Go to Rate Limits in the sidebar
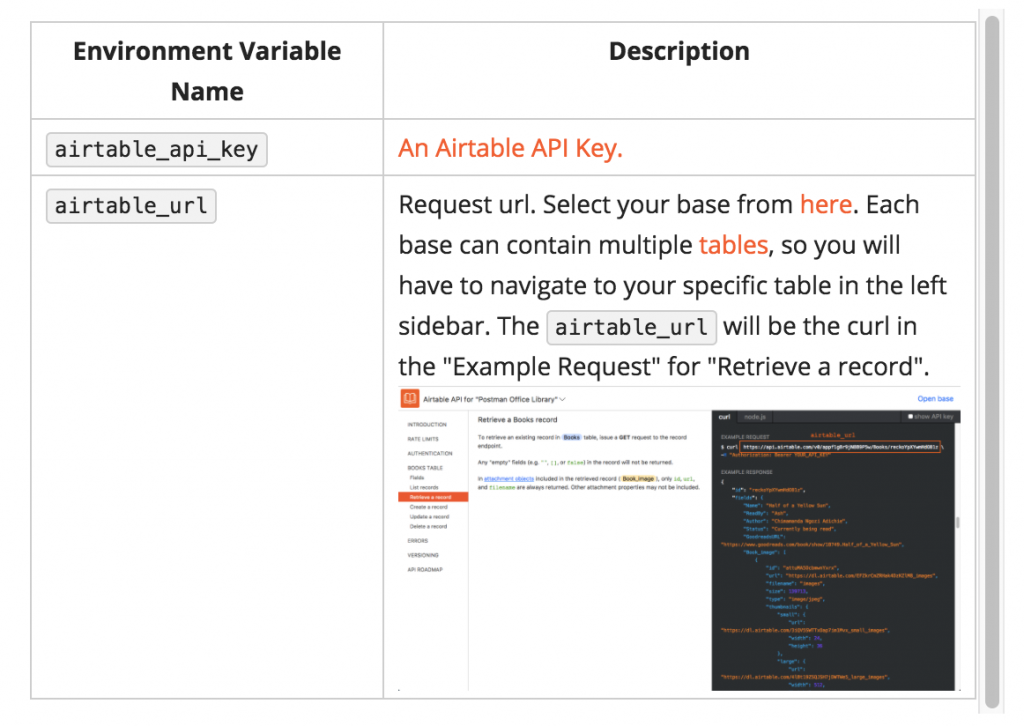Image resolution: width=1024 pixels, height=726 pixels. tap(423, 439)
